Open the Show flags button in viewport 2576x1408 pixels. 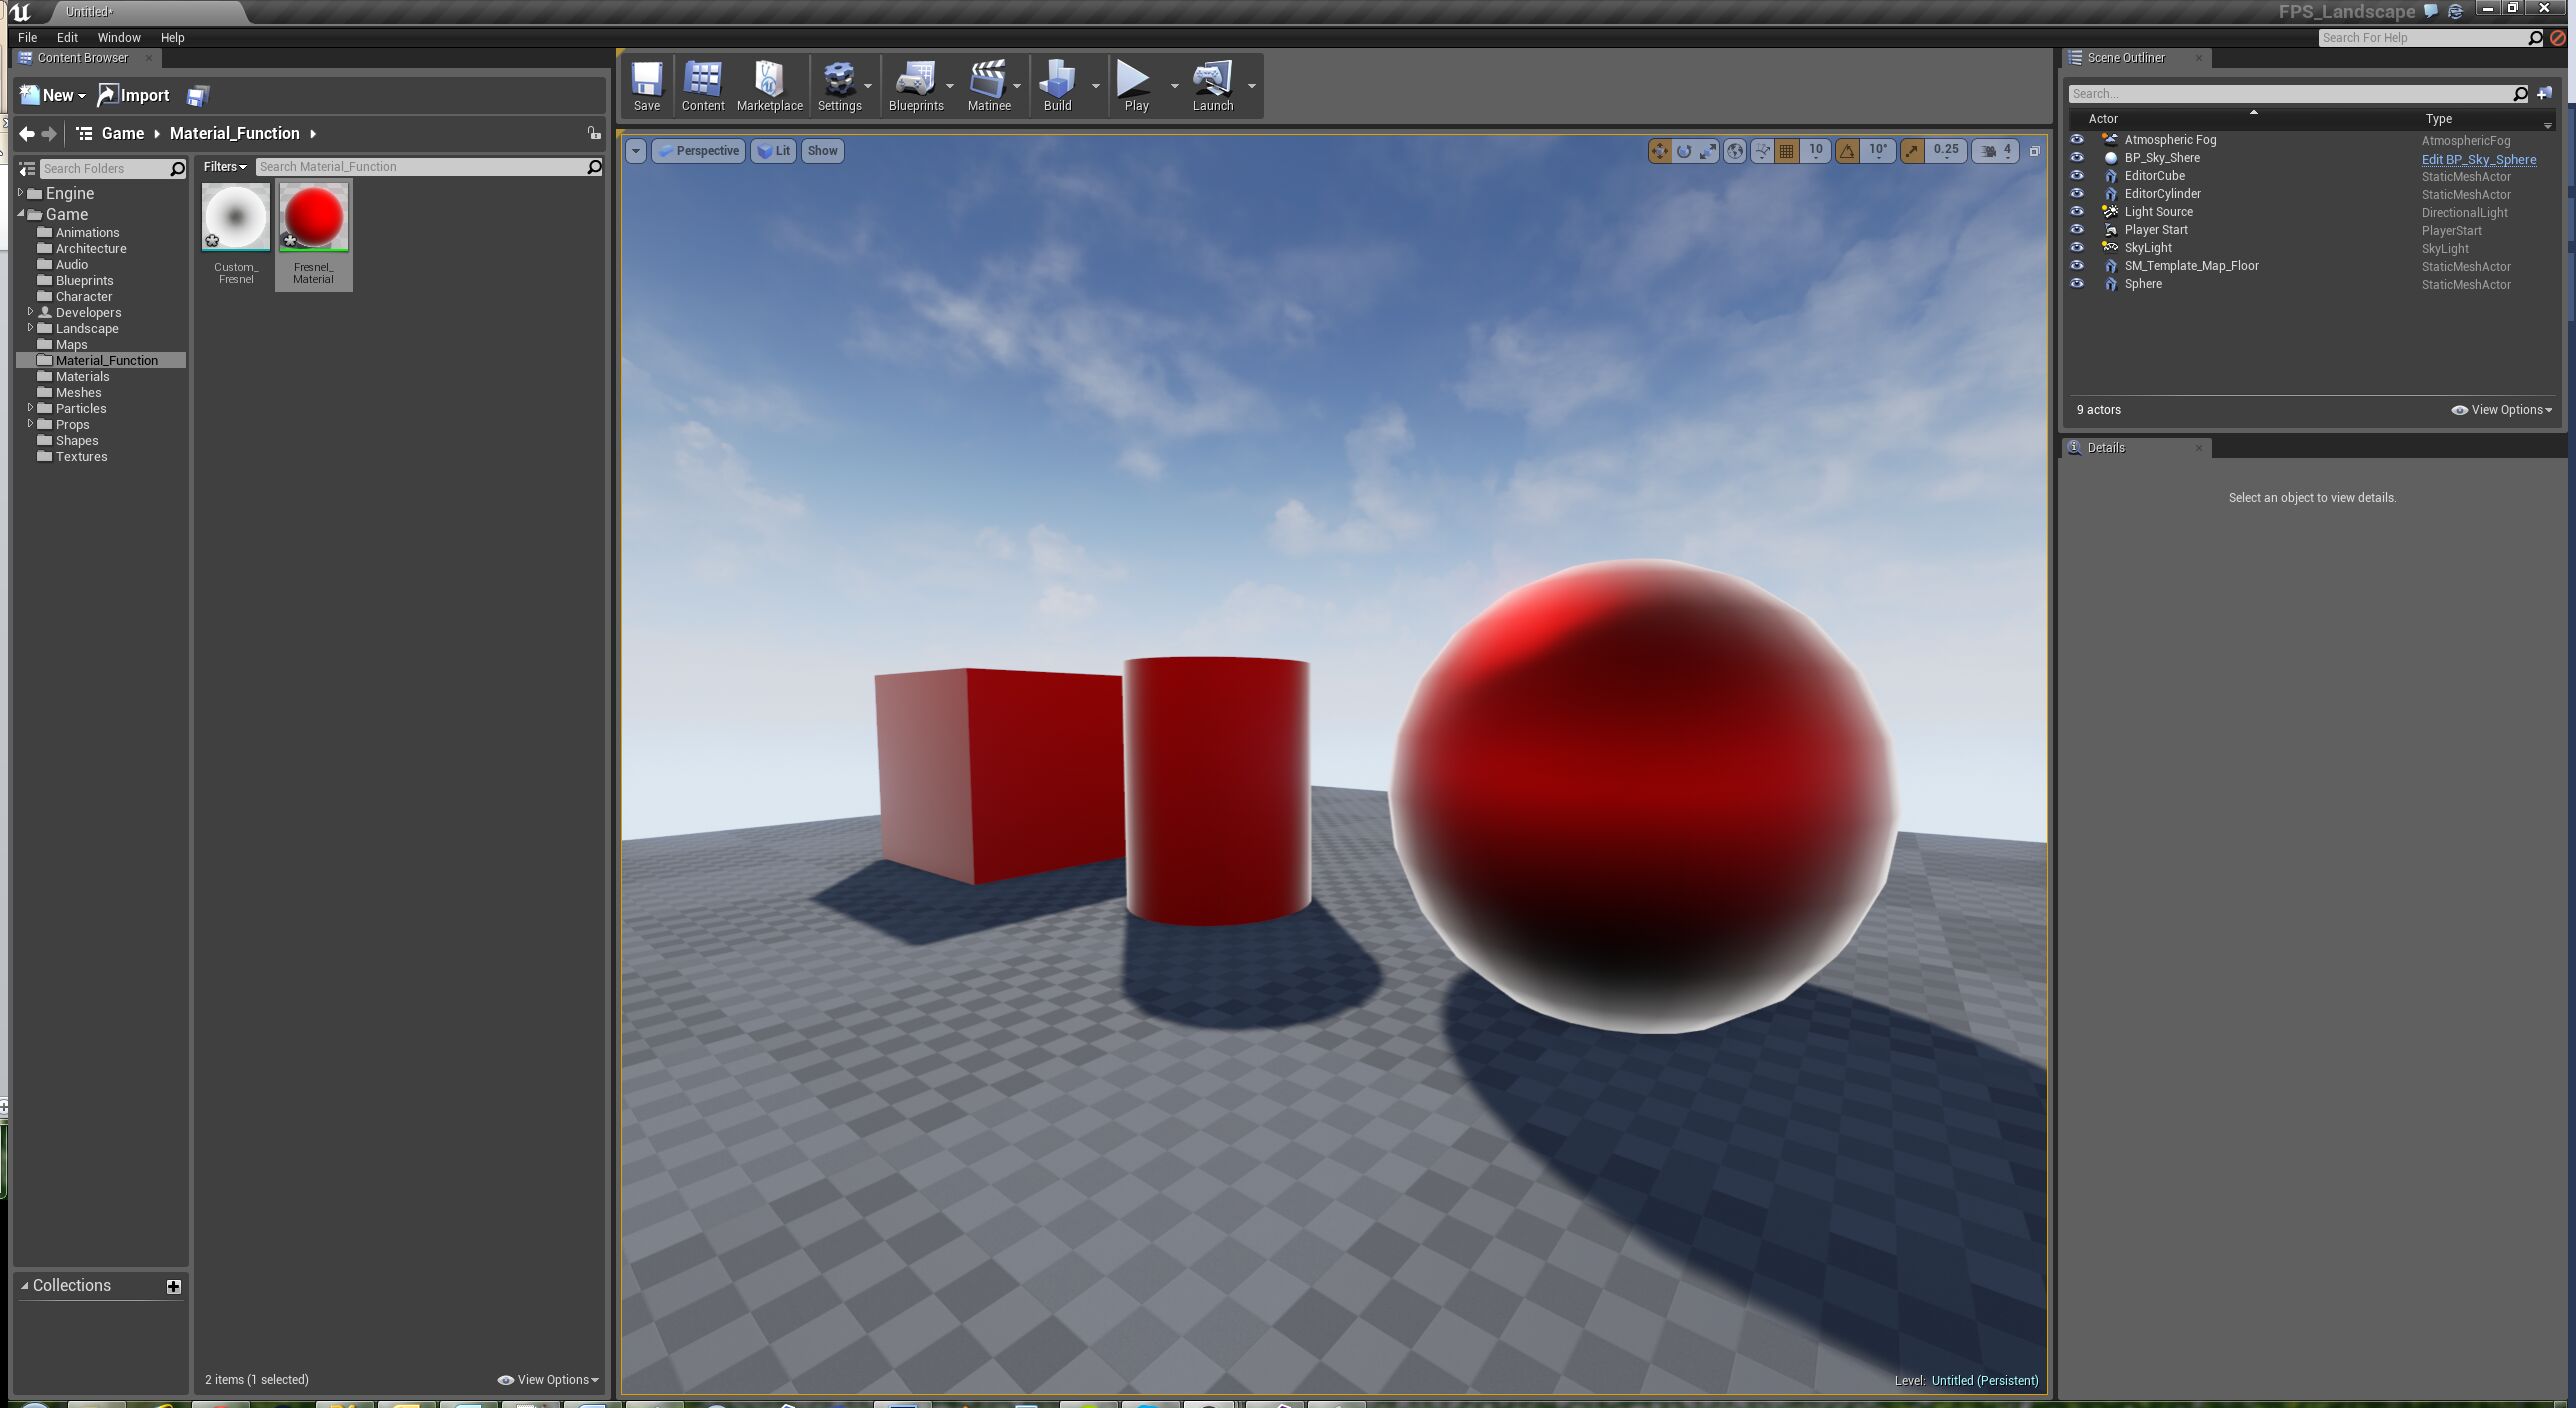821,150
